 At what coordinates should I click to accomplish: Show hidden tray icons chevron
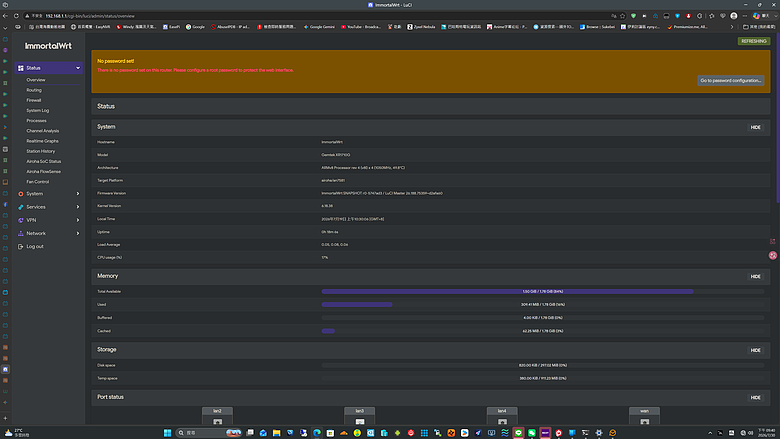pyautogui.click(x=710, y=433)
